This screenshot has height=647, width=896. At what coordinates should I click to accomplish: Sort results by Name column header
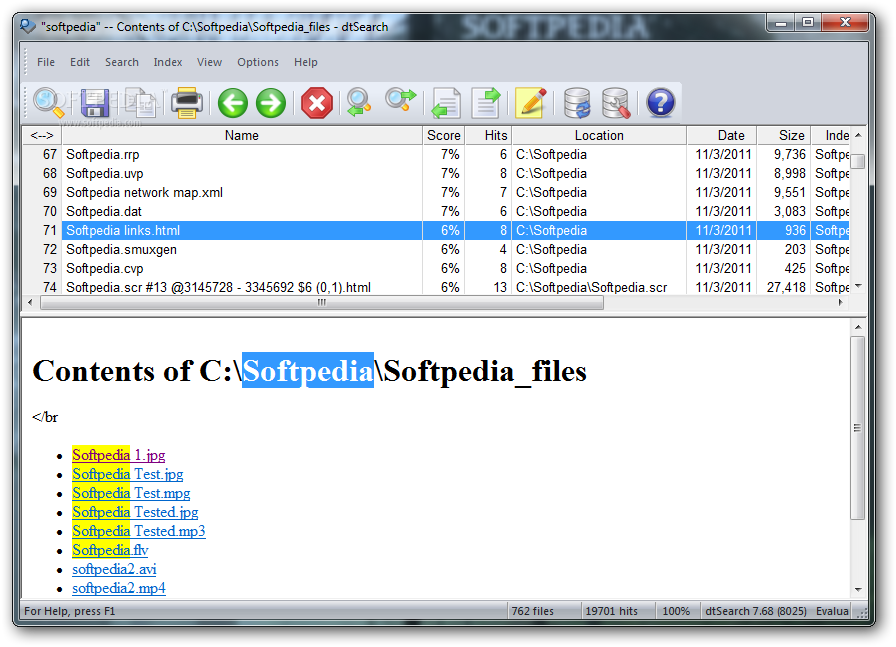tap(242, 135)
